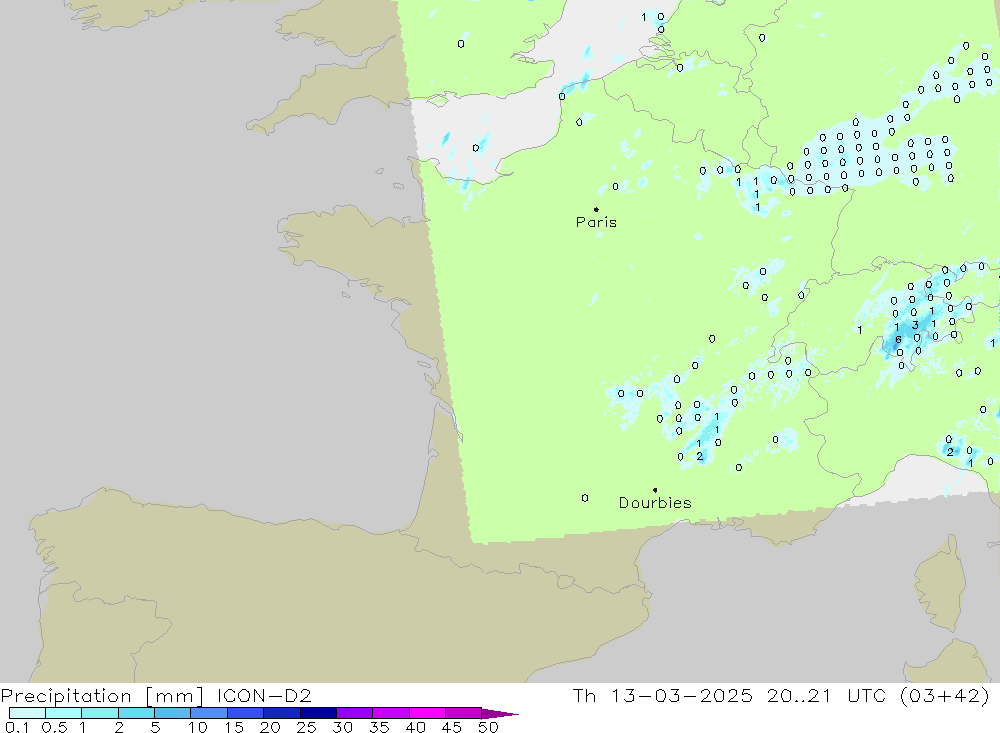Pick the 10–15 mm legend color
Screen dimensions: 1000x733
coord(209,713)
